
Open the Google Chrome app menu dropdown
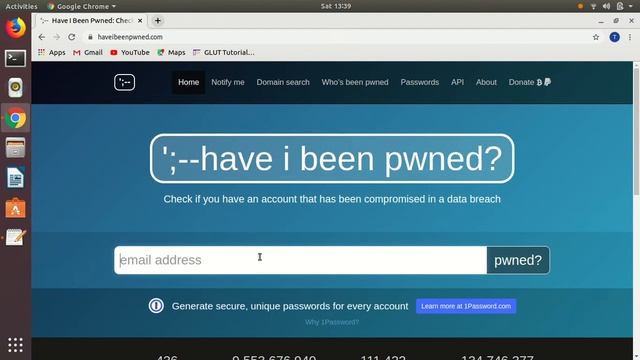82,6
